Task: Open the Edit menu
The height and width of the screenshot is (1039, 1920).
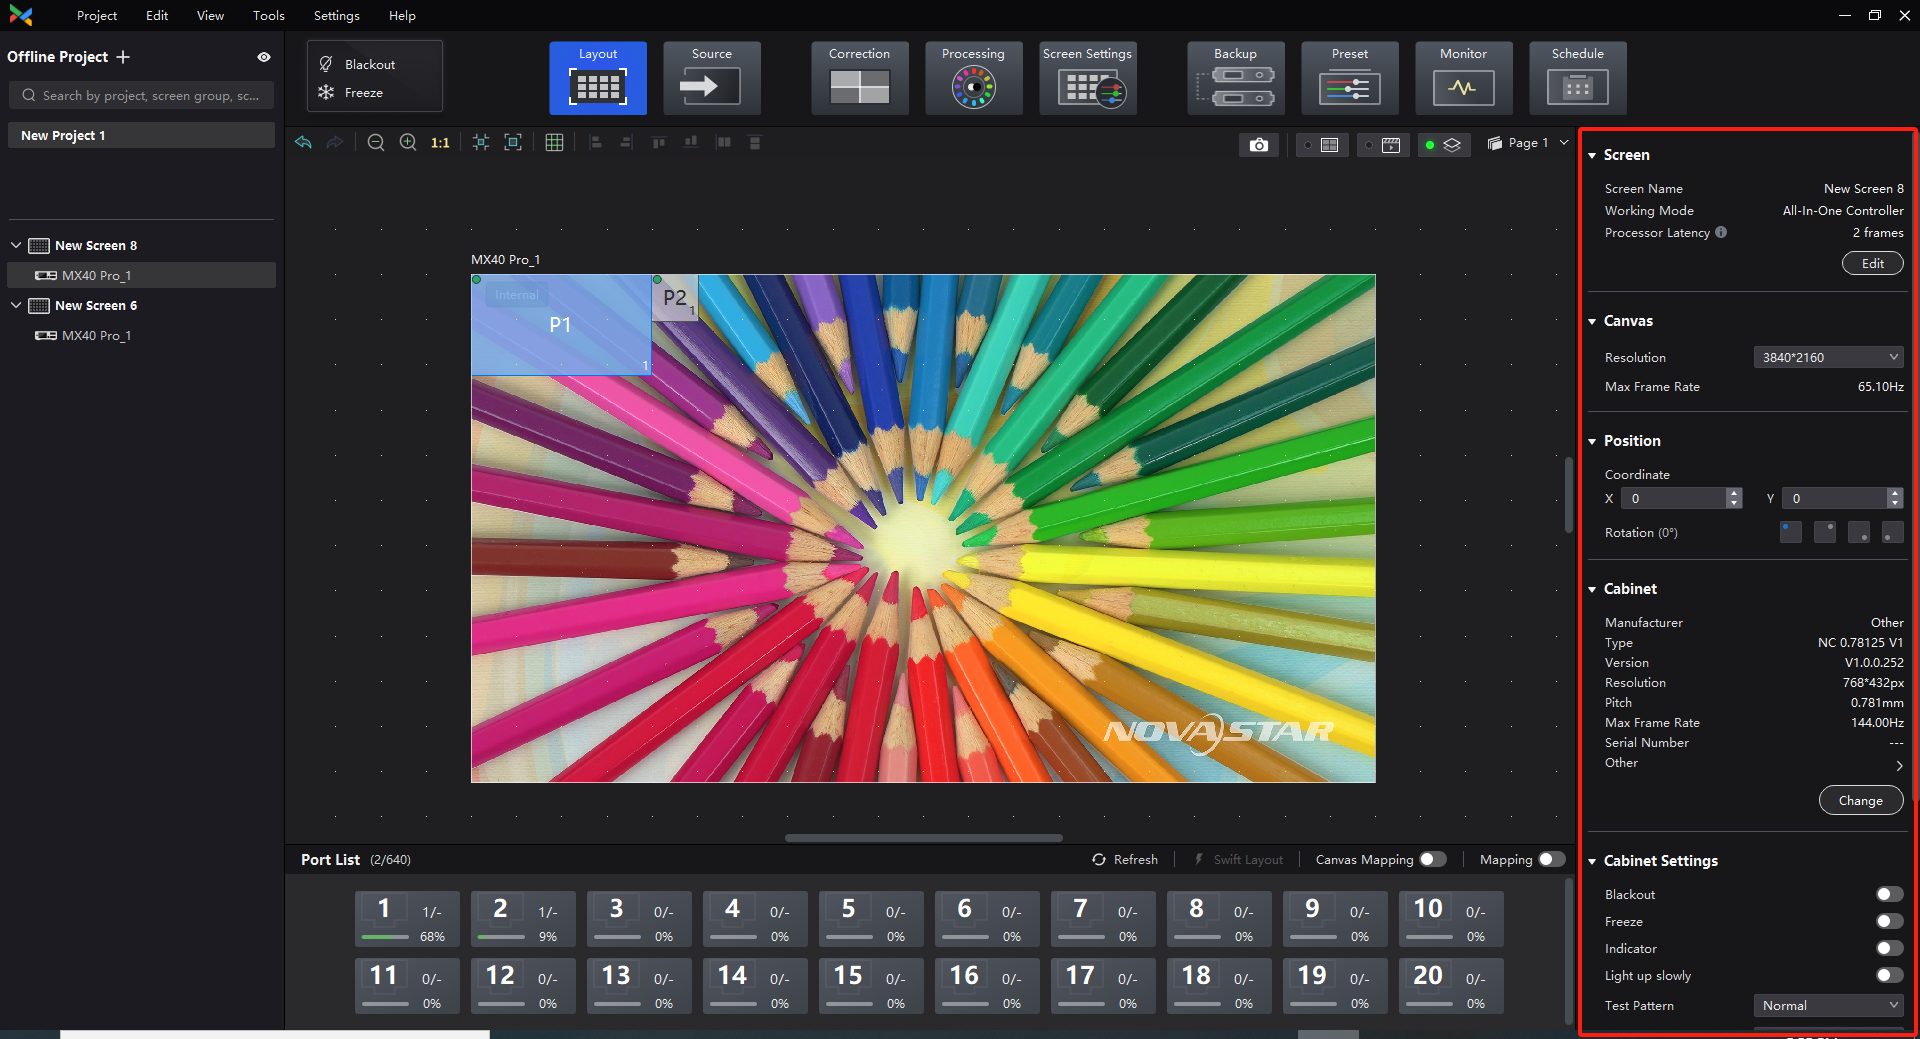Action: [157, 15]
